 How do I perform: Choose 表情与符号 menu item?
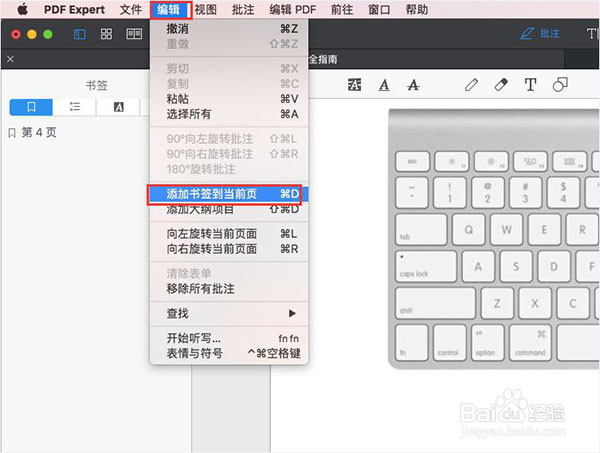pos(229,354)
